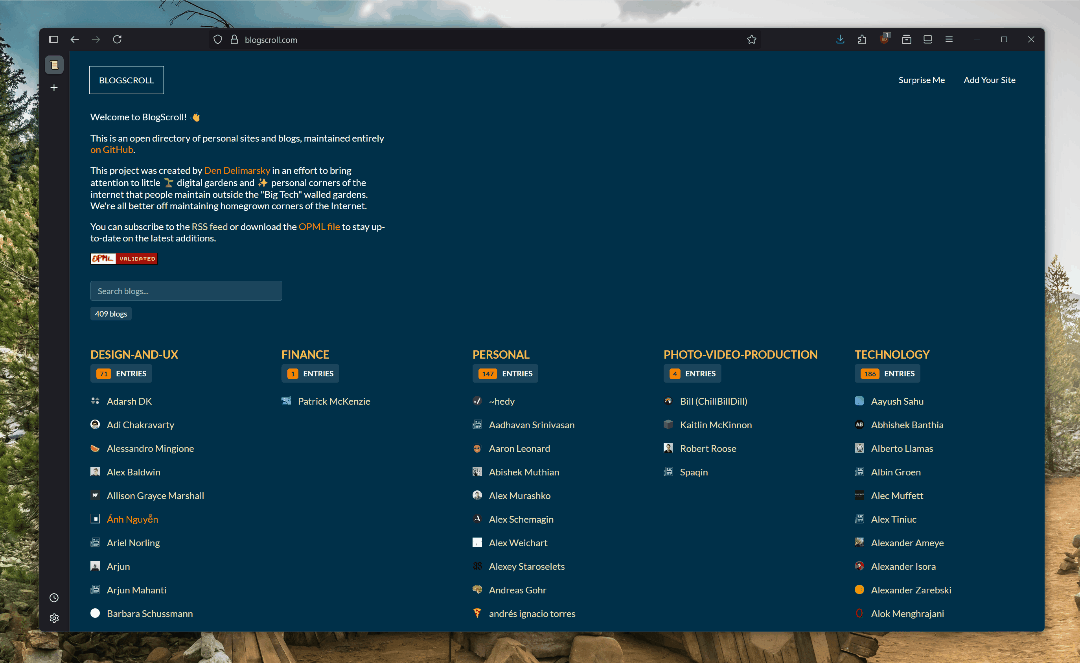Open Alex Murashko's blog
The height and width of the screenshot is (663, 1080).
coord(519,495)
